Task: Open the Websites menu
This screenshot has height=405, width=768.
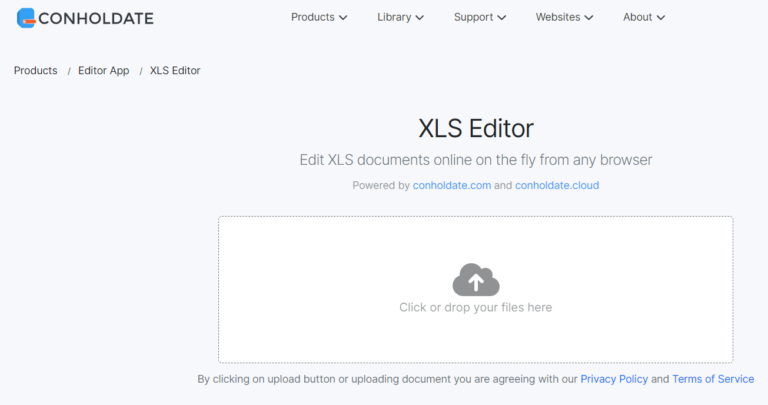Action: [557, 17]
